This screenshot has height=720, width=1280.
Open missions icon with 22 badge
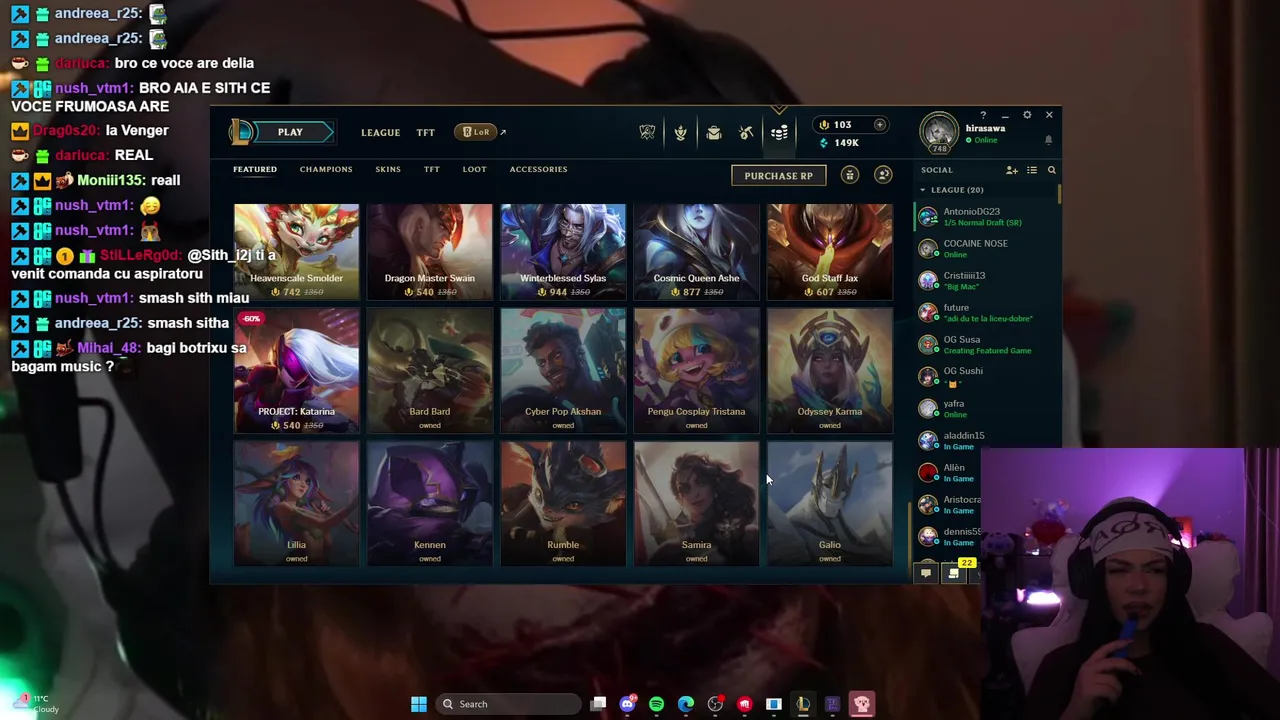click(x=955, y=572)
